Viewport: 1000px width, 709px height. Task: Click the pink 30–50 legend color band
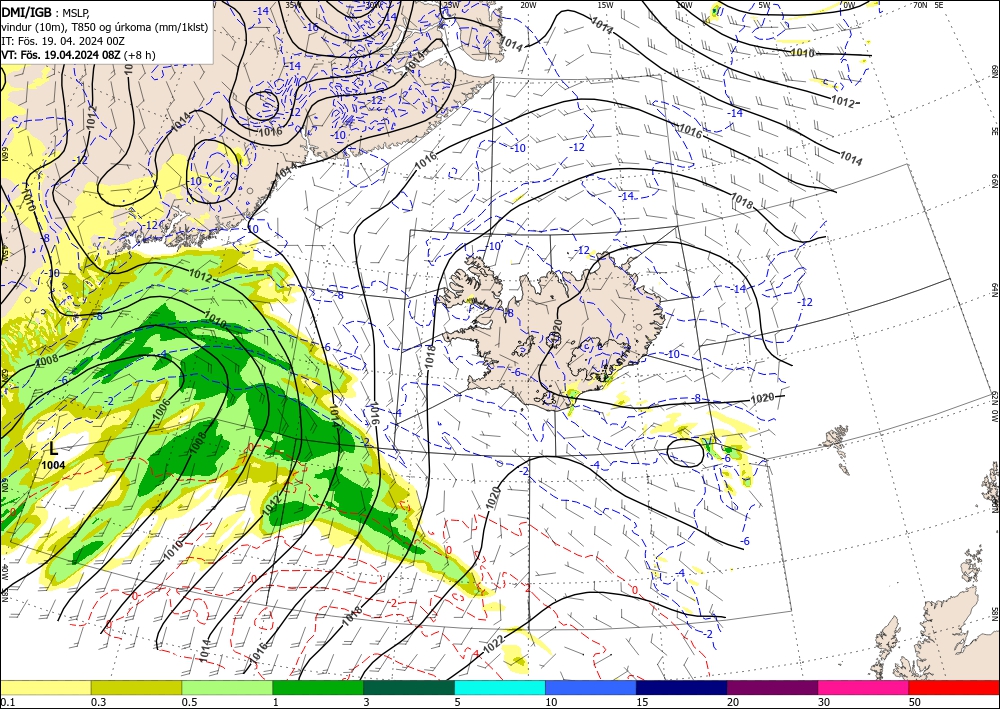pos(864,687)
